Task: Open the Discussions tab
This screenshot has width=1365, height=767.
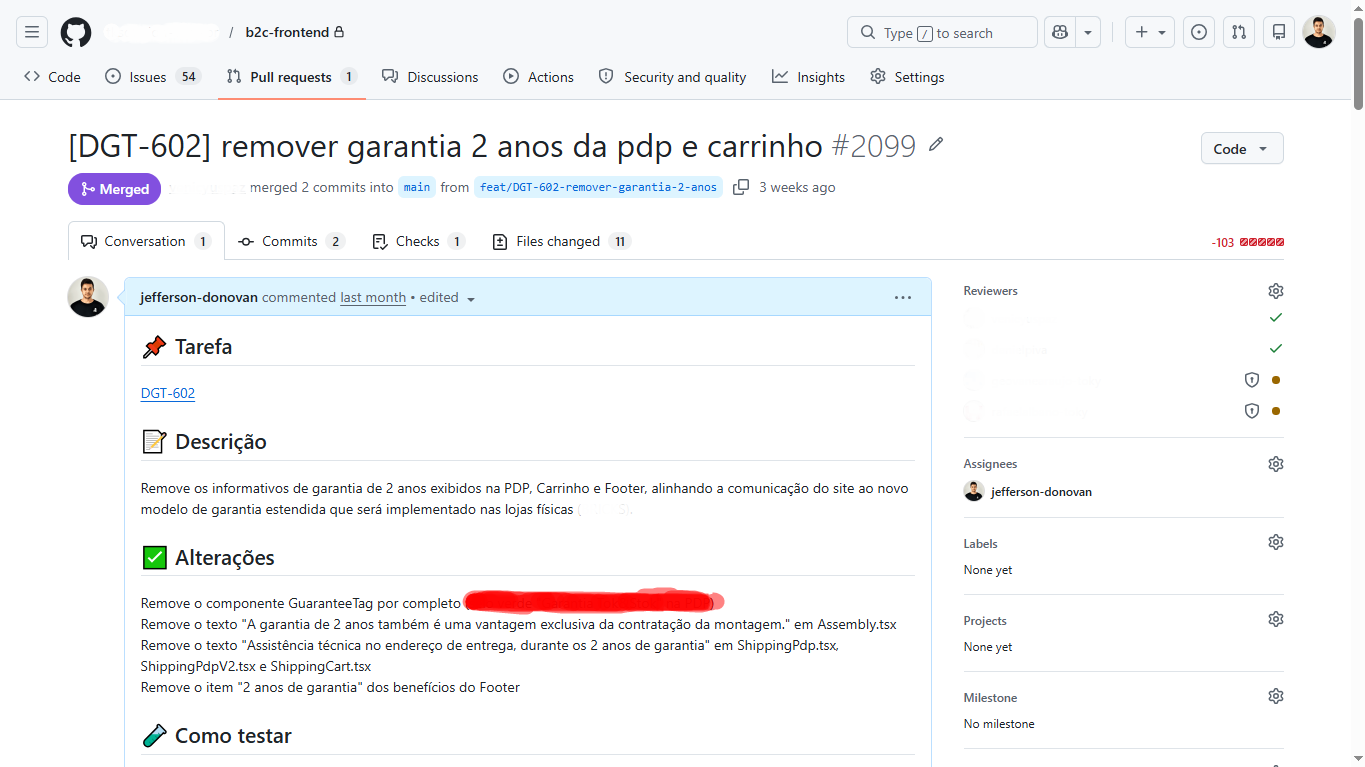Action: pyautogui.click(x=430, y=77)
